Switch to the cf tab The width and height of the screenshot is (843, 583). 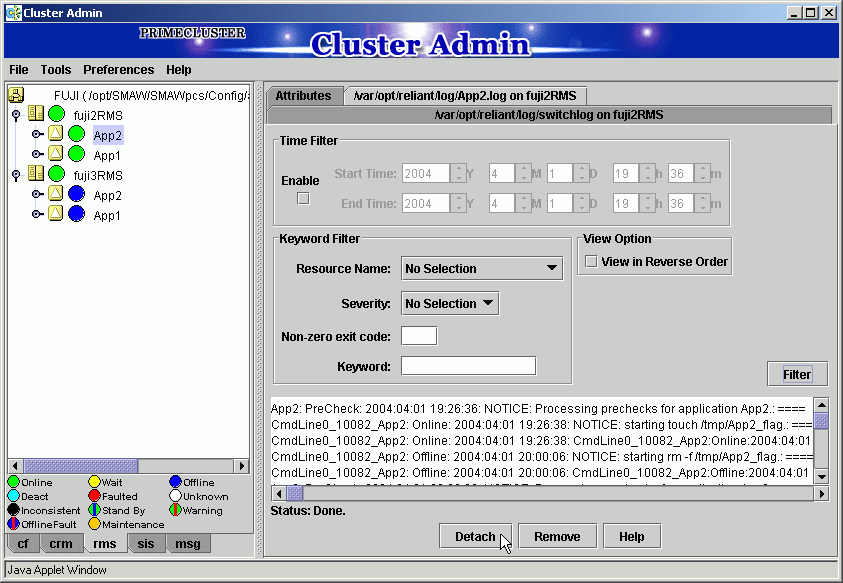(23, 544)
